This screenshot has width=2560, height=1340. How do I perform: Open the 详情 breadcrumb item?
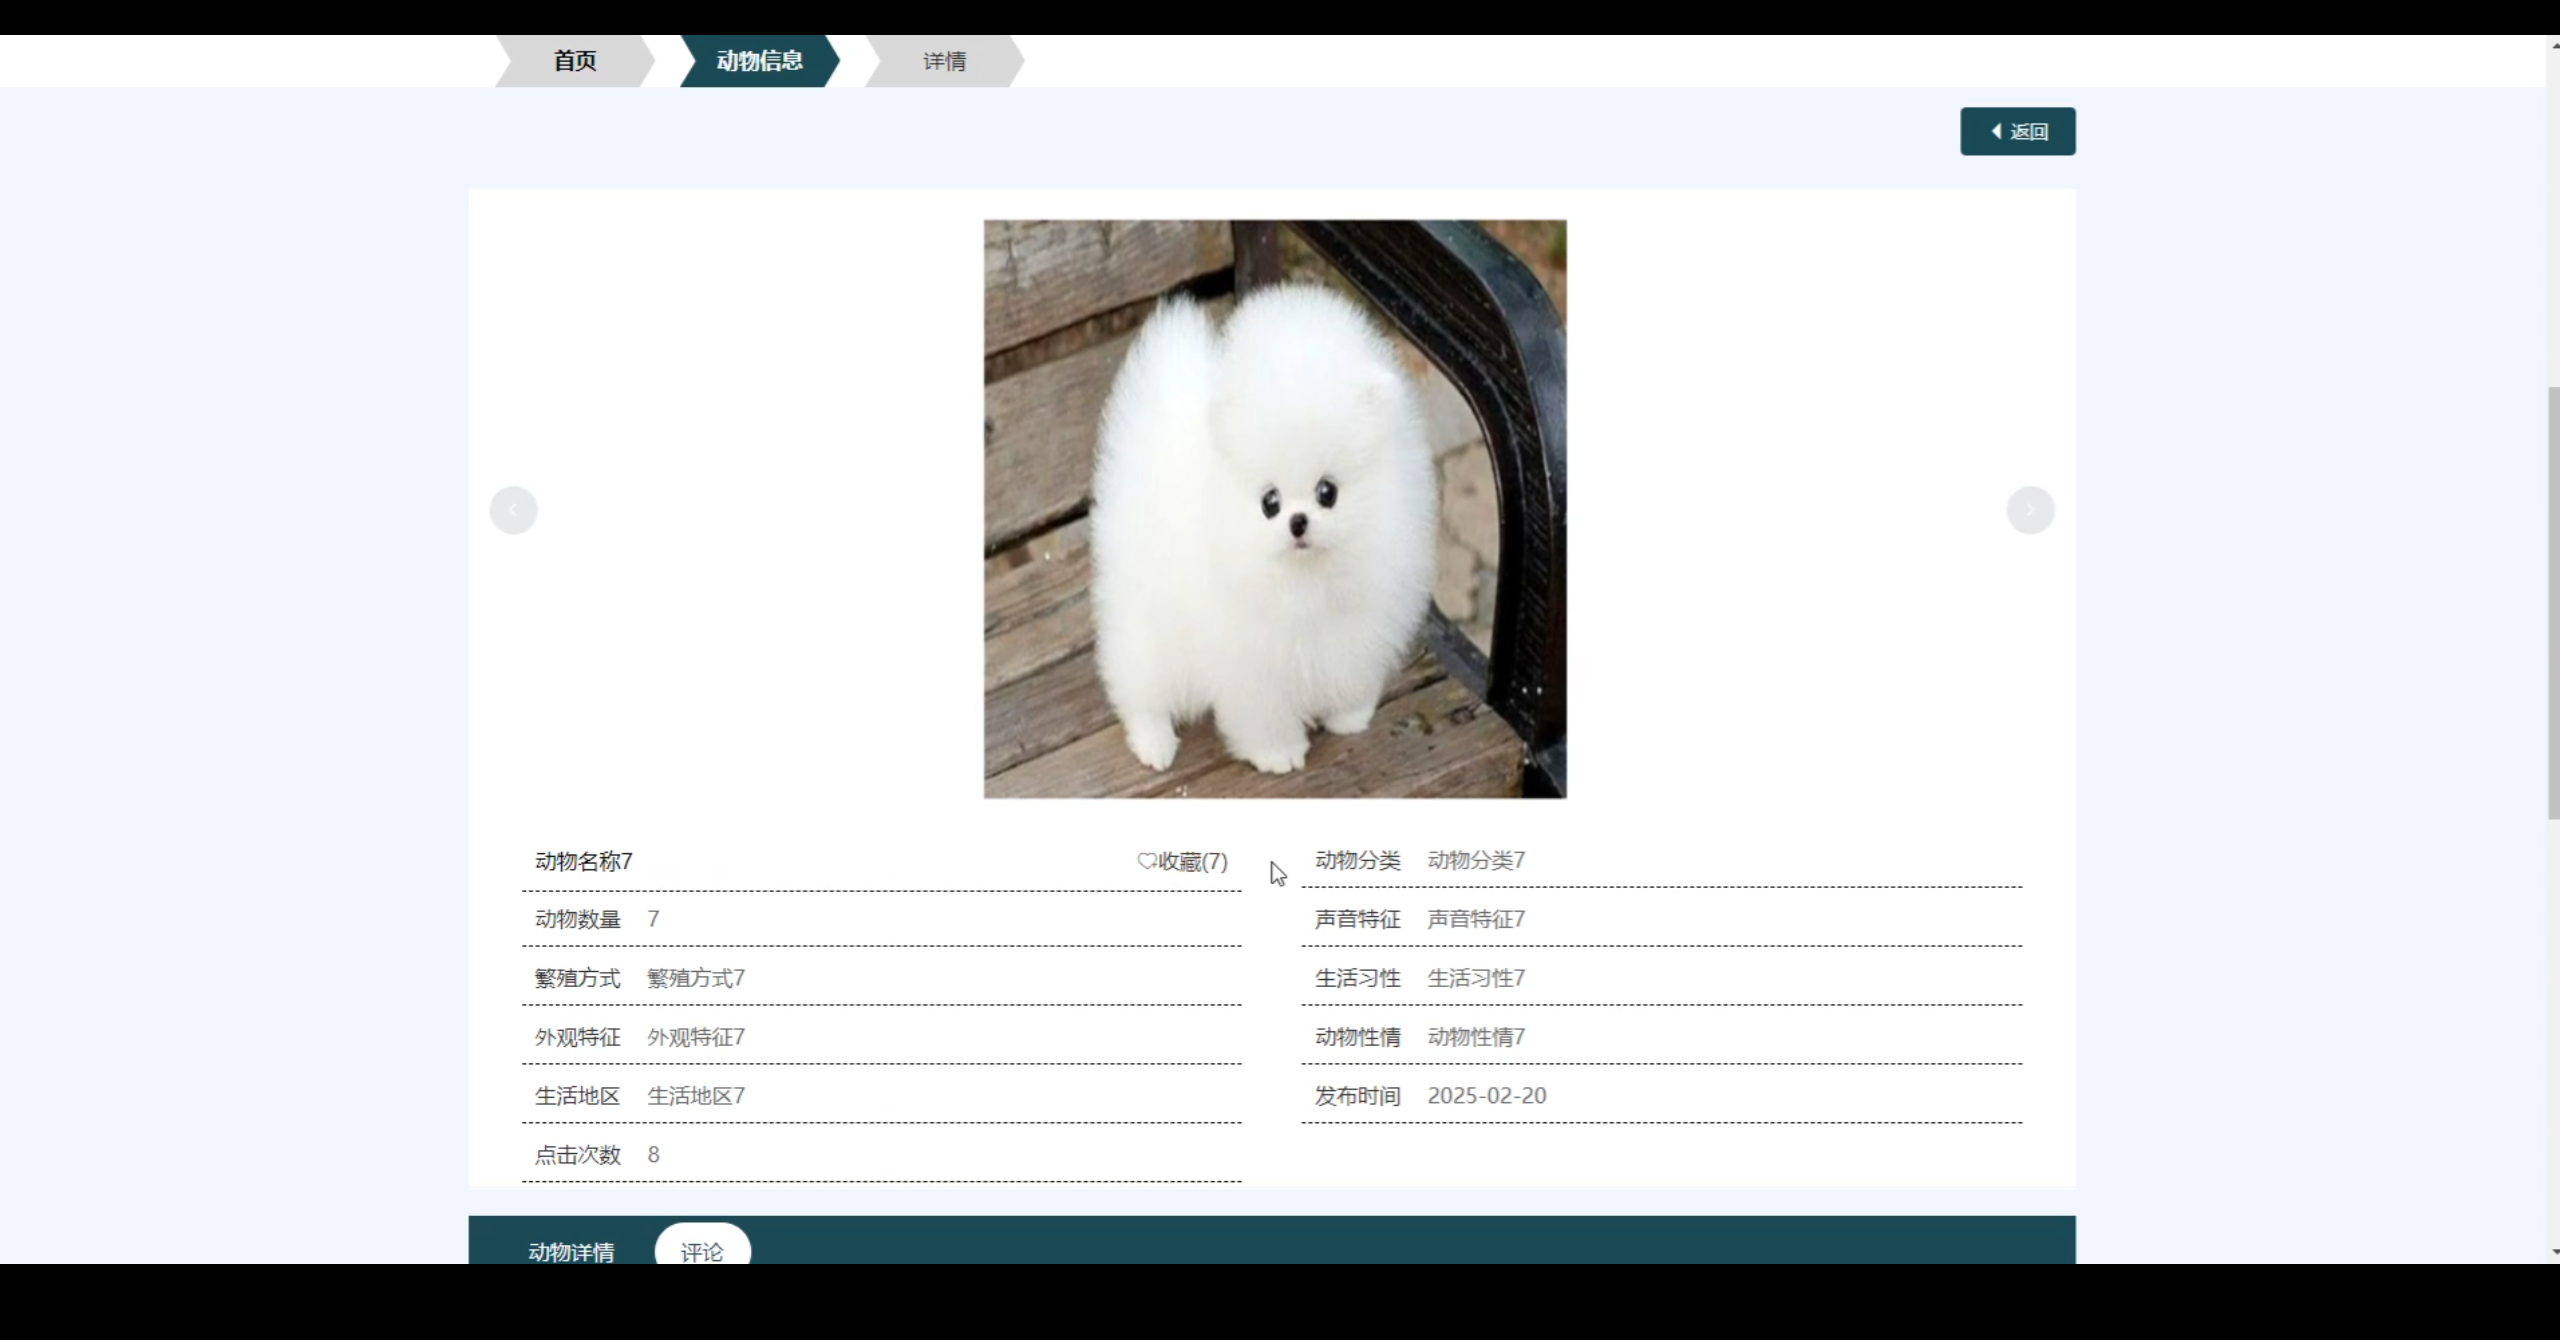943,61
